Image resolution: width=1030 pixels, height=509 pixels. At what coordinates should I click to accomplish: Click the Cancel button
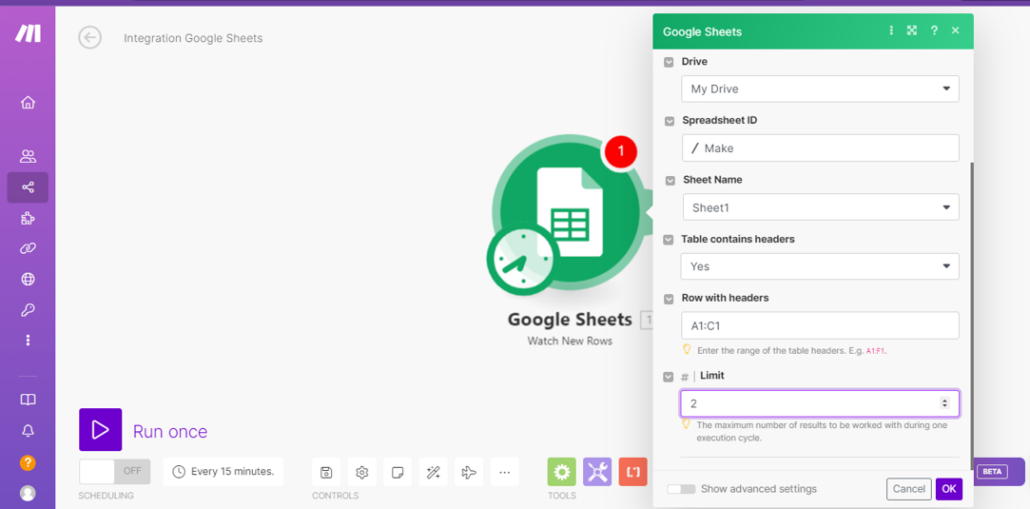(908, 489)
